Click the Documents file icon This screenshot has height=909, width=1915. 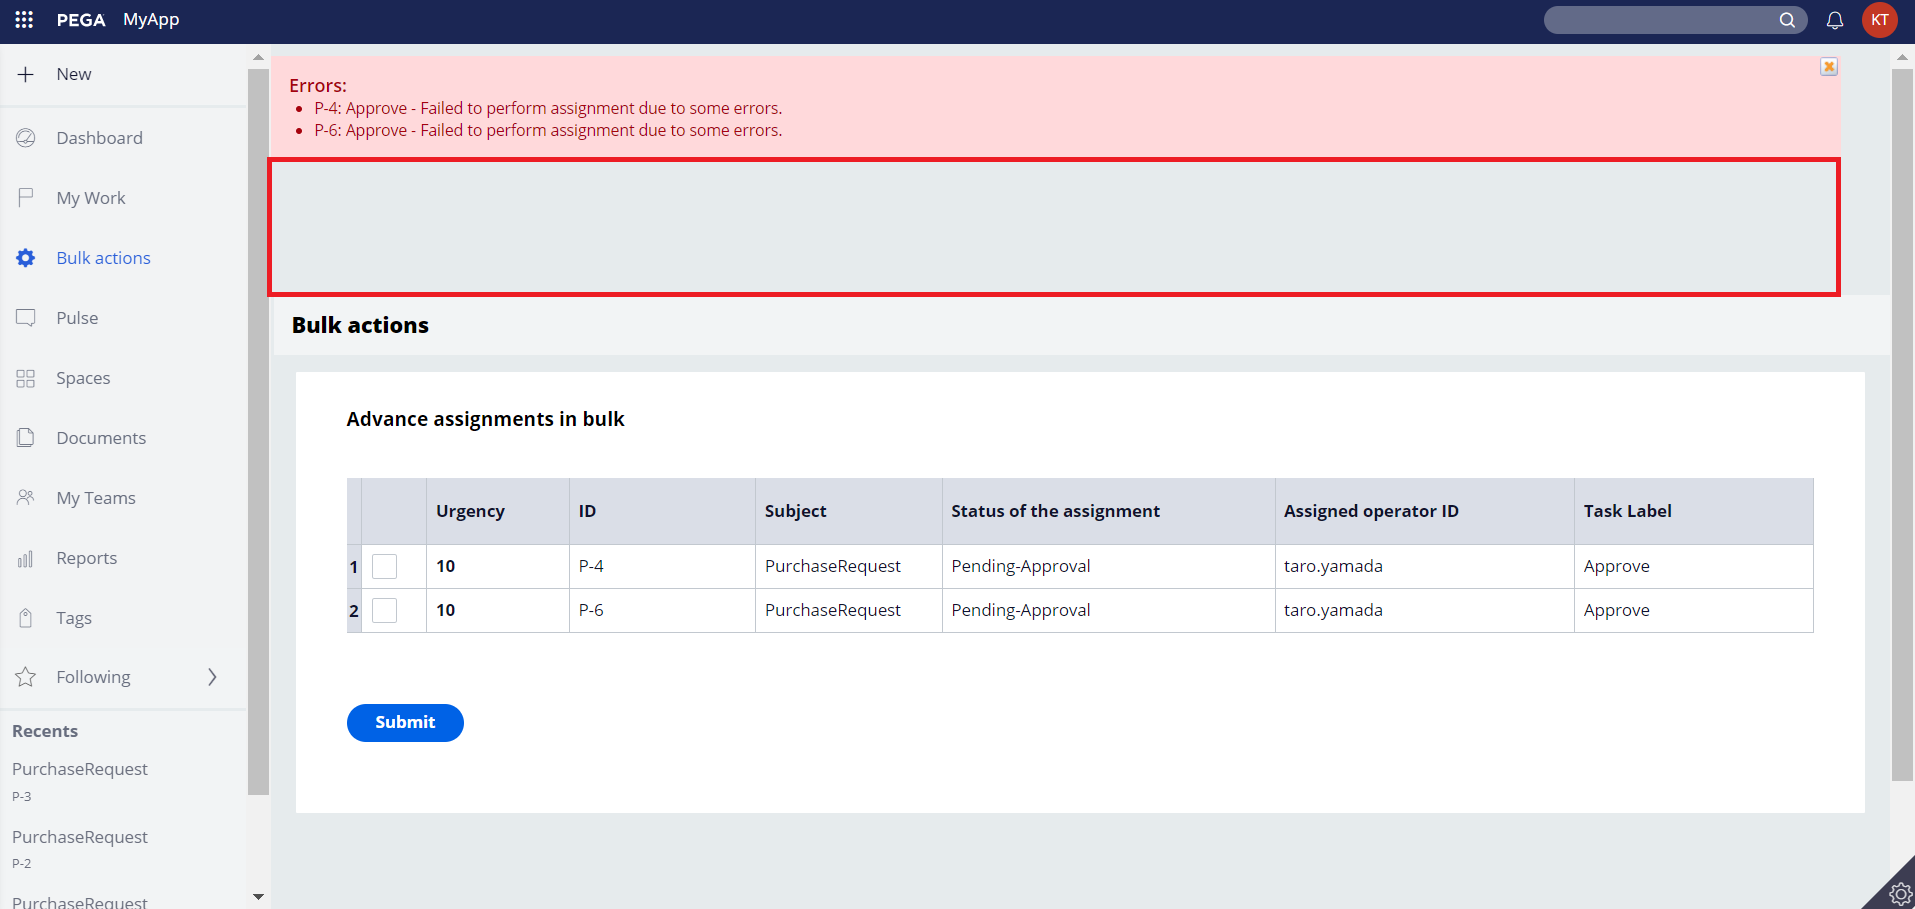(x=26, y=438)
